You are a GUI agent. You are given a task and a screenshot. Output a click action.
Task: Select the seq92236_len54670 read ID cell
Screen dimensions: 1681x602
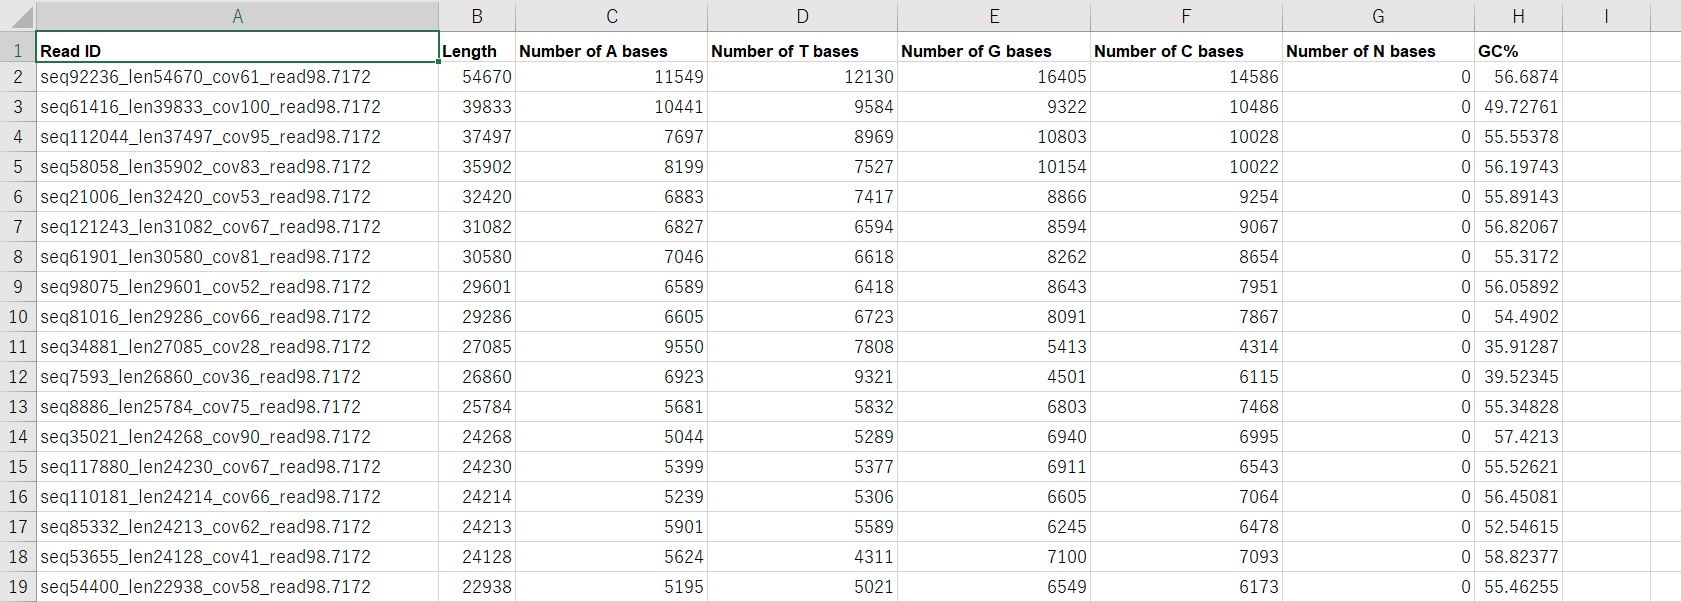(x=237, y=77)
